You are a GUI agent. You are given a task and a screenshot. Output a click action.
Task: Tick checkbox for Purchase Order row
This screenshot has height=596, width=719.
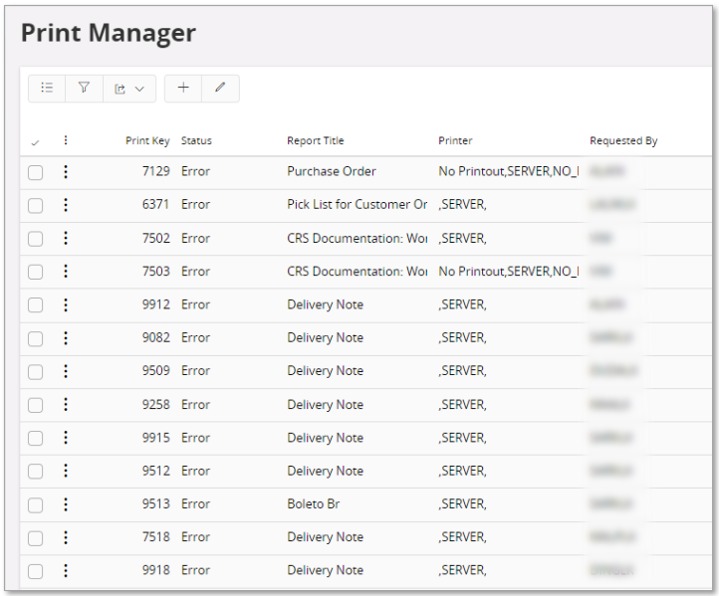pos(35,171)
